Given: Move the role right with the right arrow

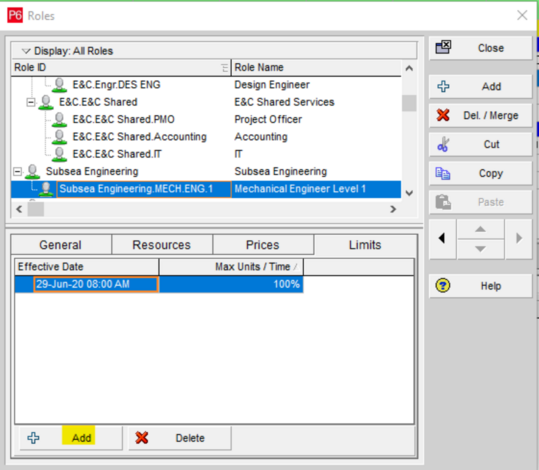Looking at the screenshot, I should 519,238.
